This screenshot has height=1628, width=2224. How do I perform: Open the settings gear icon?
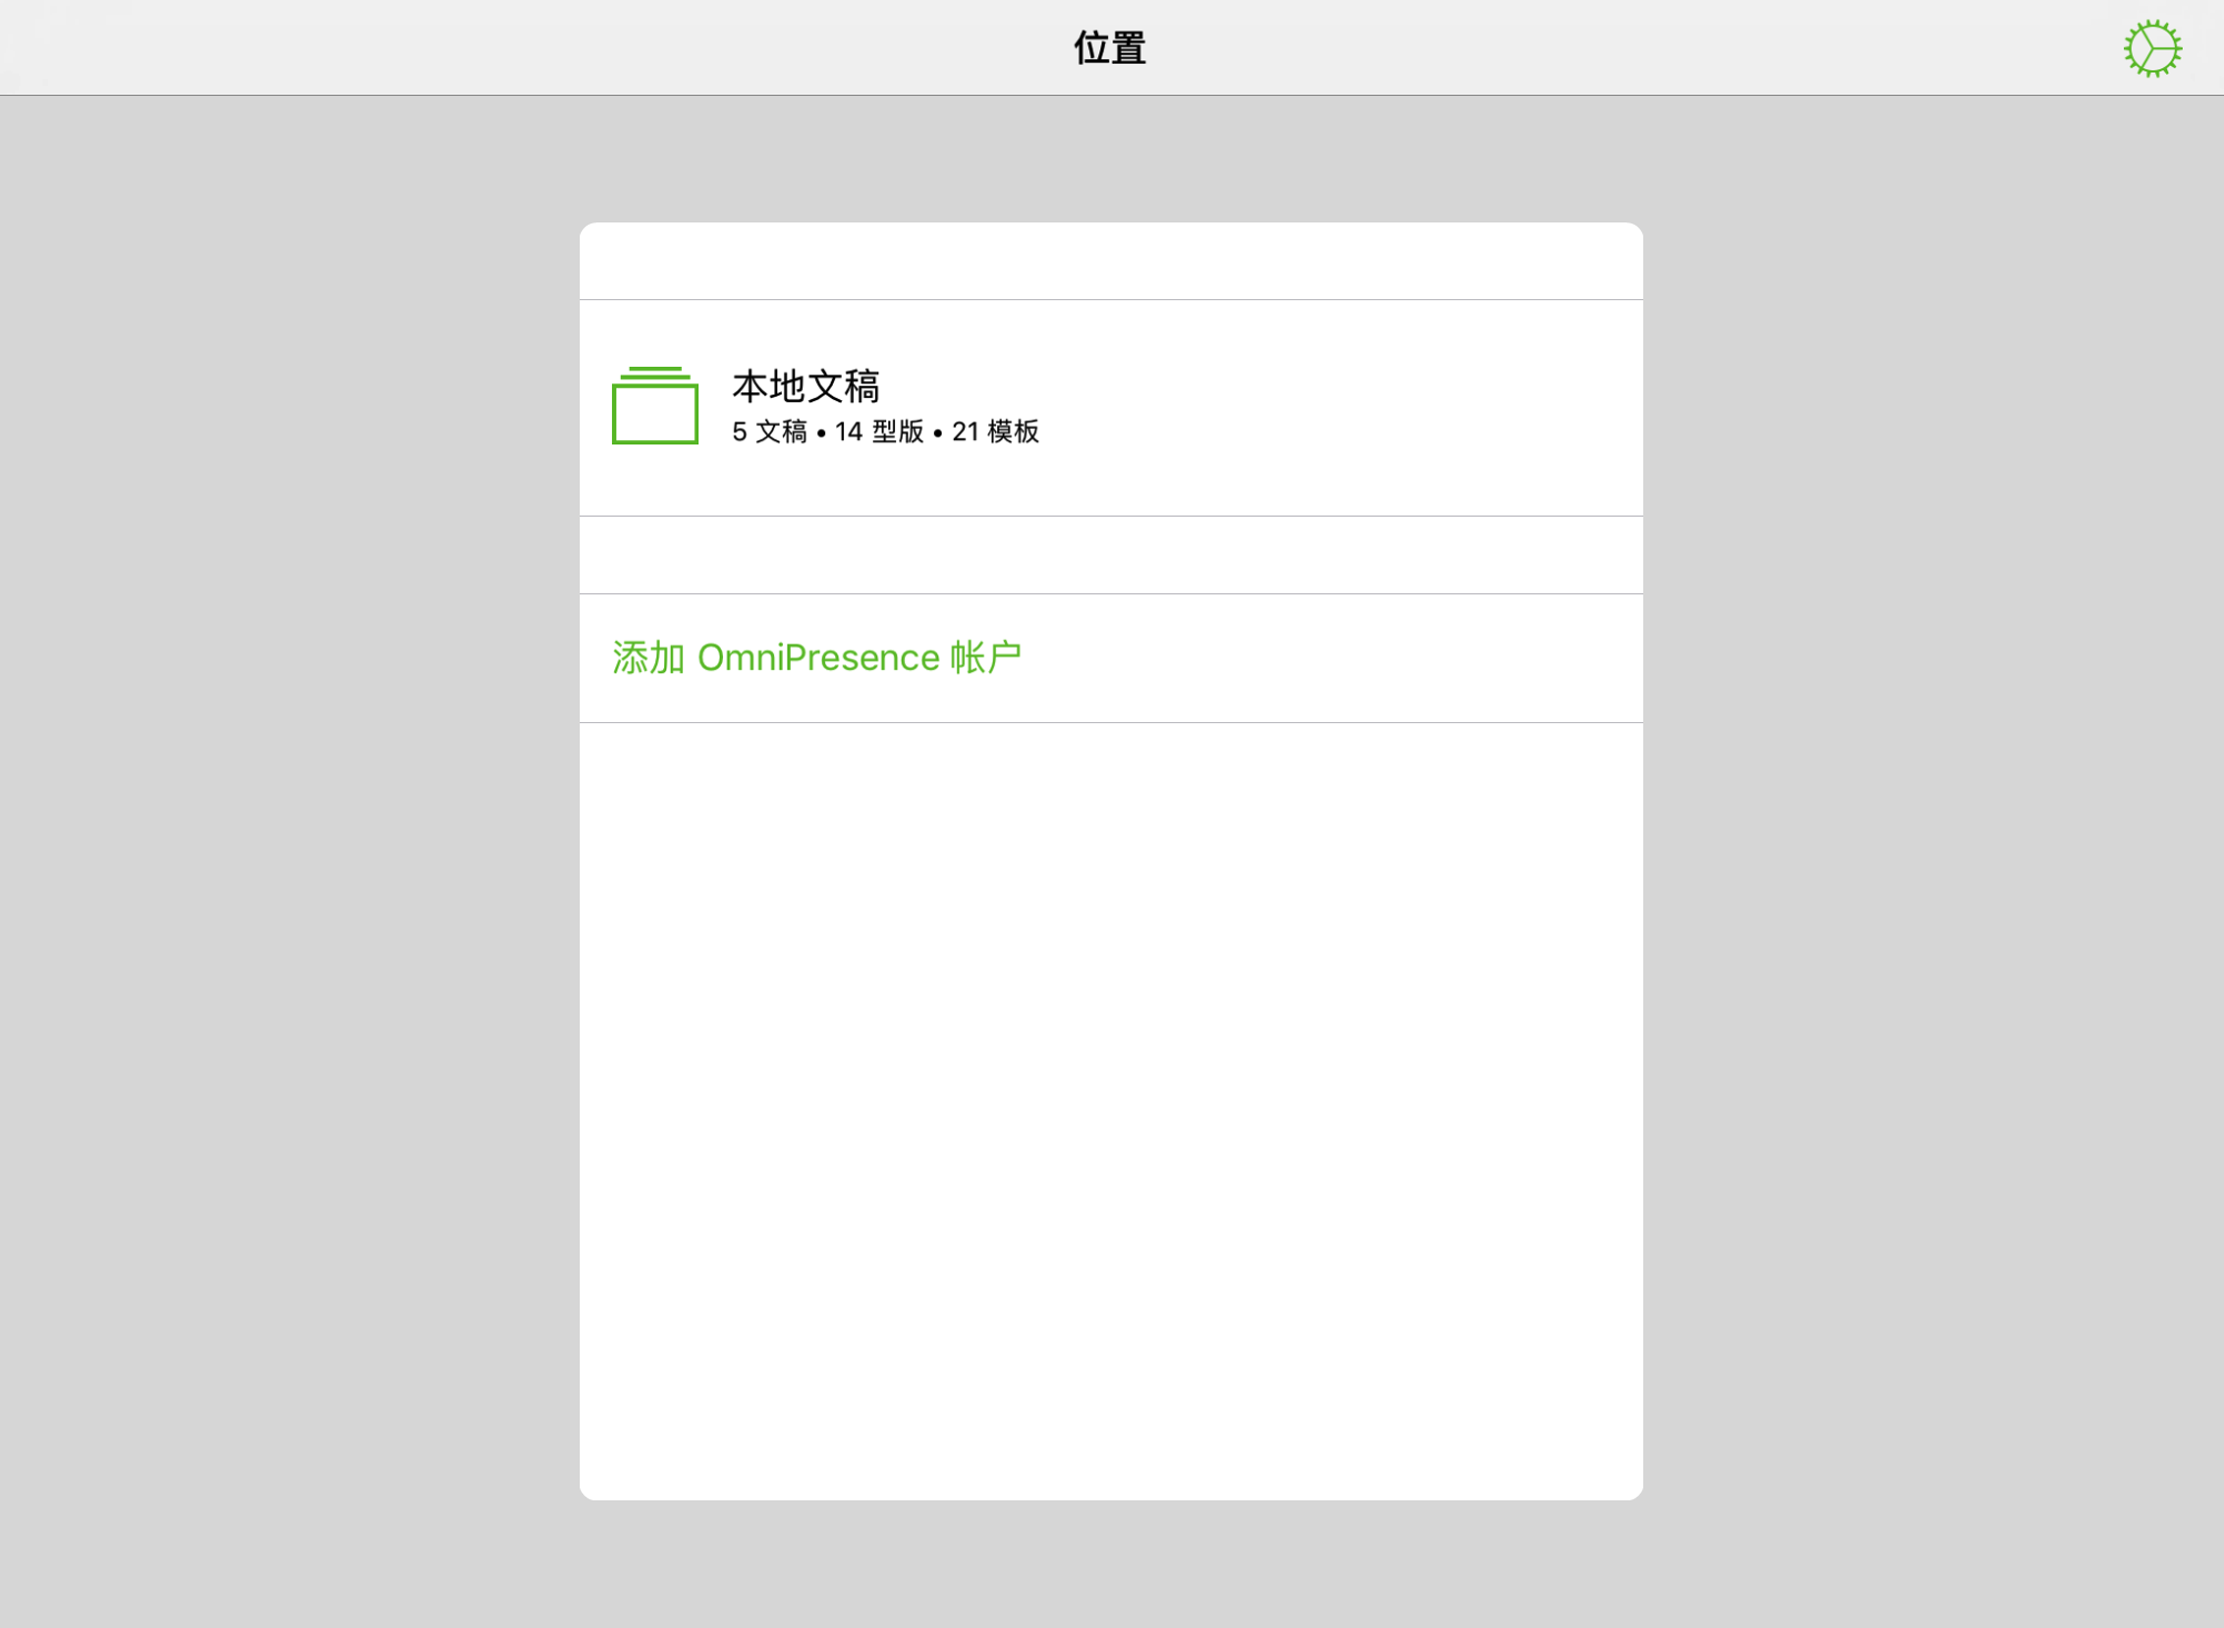point(2152,48)
